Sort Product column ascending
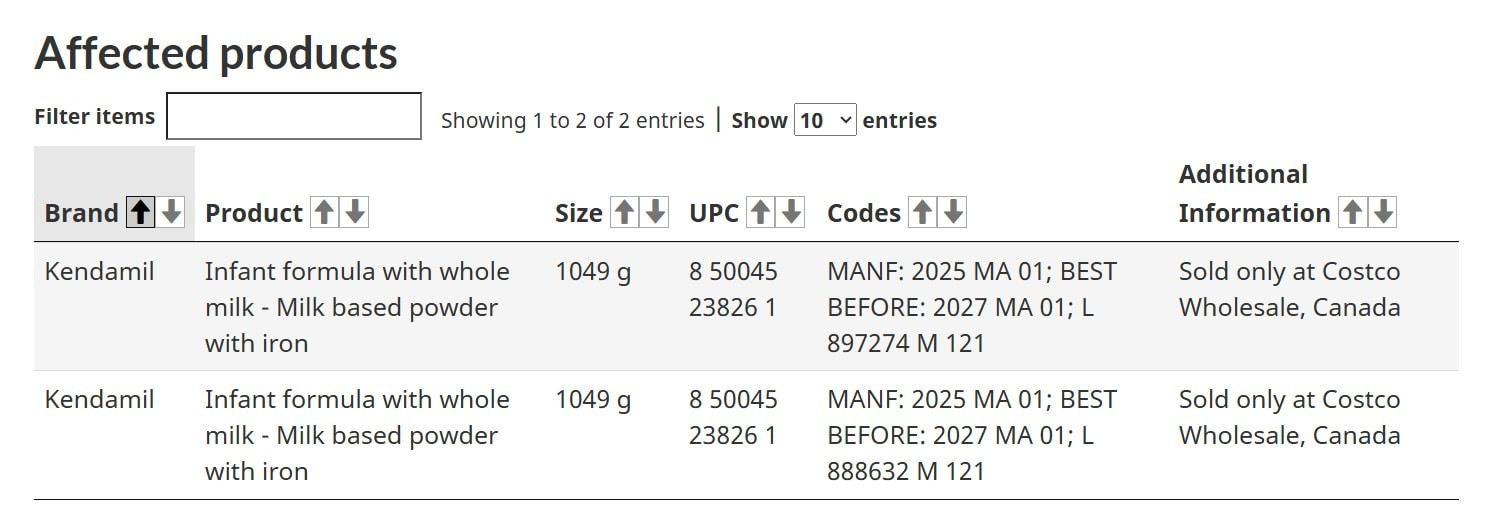Screen dimensions: 1491x529 324,212
